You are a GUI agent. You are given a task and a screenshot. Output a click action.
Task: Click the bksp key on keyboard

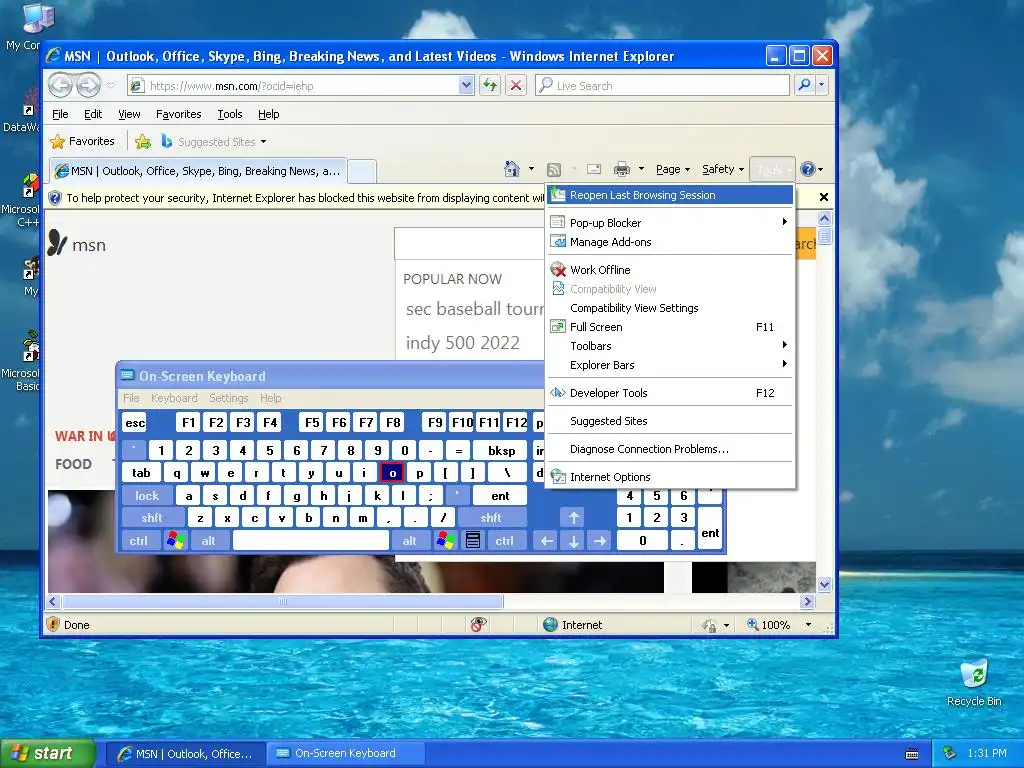(501, 450)
